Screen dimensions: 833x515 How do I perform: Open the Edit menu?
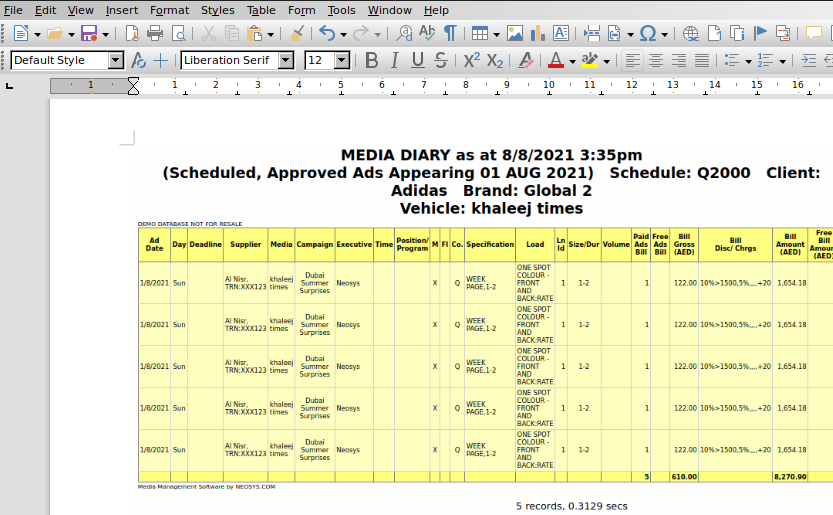45,10
